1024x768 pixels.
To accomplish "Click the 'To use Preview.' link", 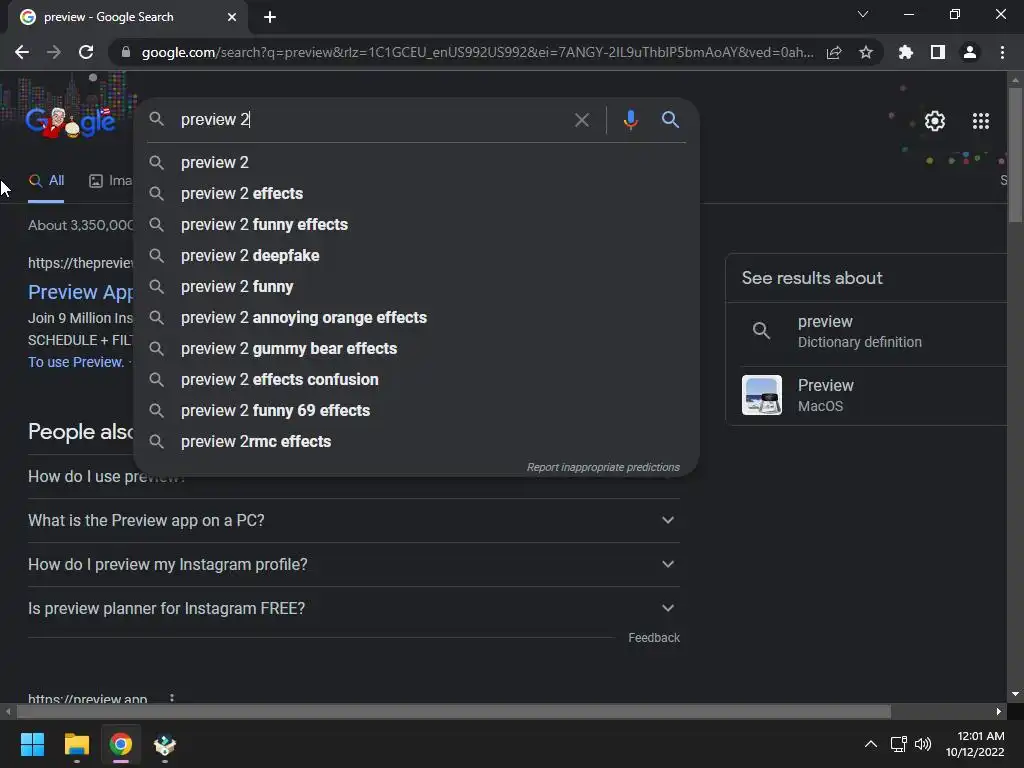I will point(76,362).
